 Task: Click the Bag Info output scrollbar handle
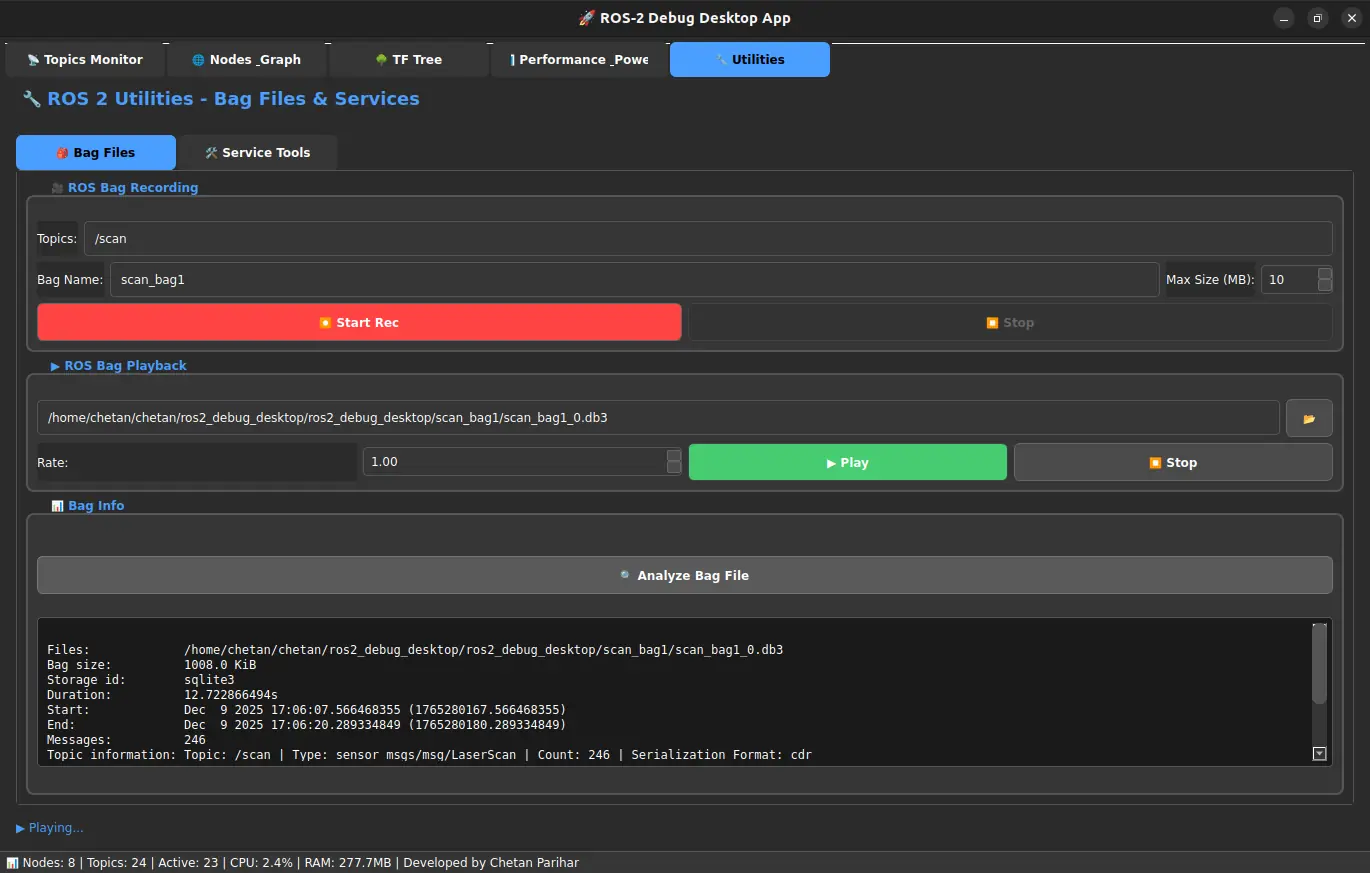[1319, 665]
